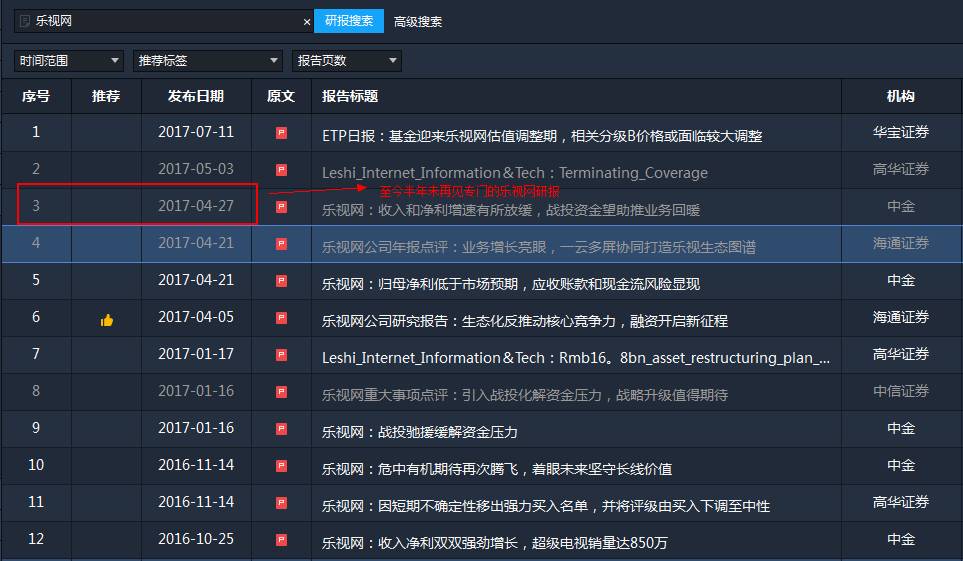Open PDF icon for row 9 战投驰援 report

281,428
